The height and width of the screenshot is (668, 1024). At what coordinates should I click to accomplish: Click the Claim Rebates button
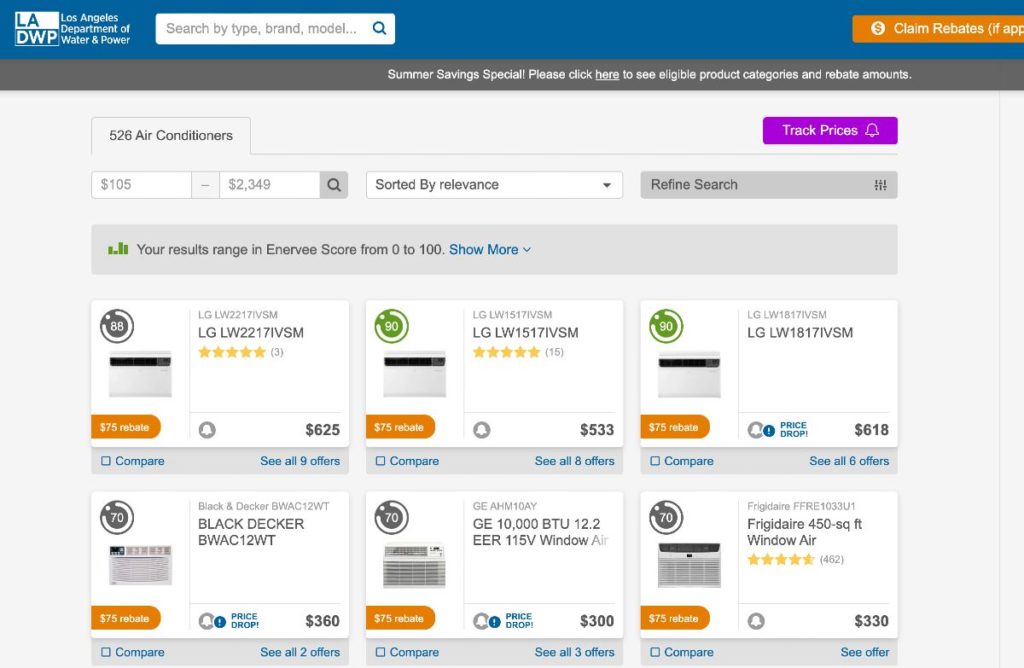click(x=938, y=29)
